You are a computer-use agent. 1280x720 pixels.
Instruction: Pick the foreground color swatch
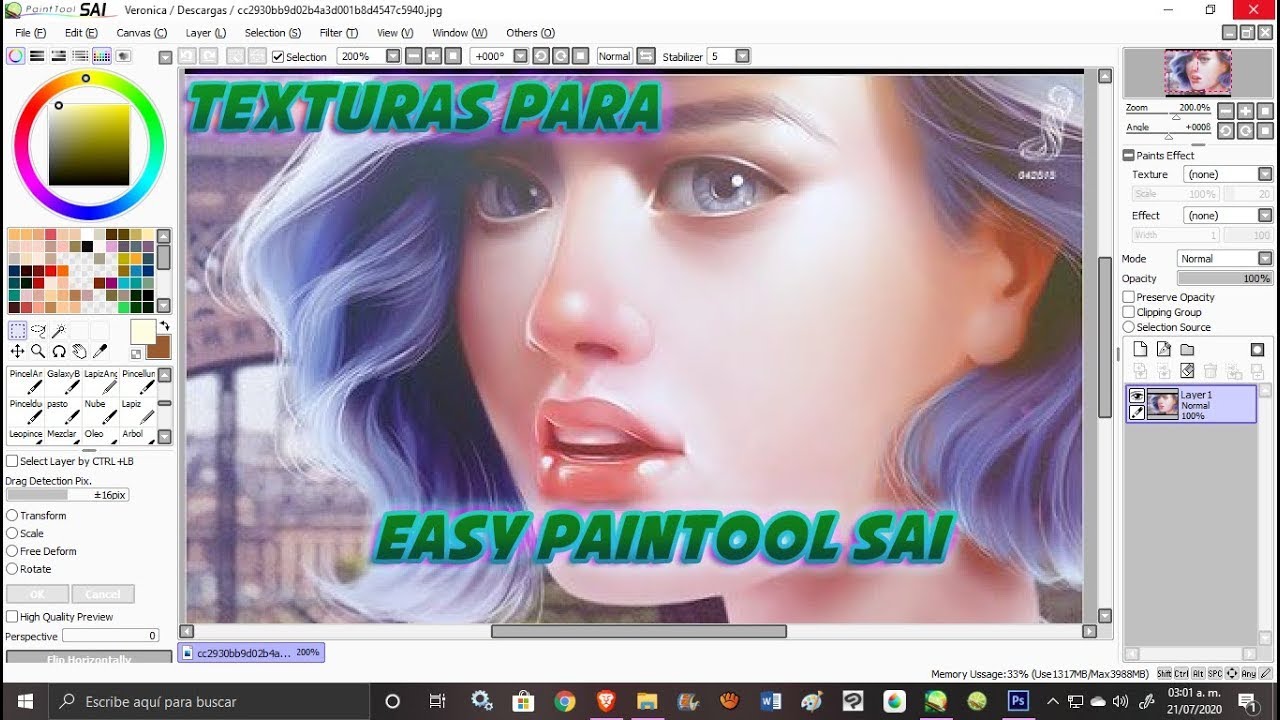(143, 332)
